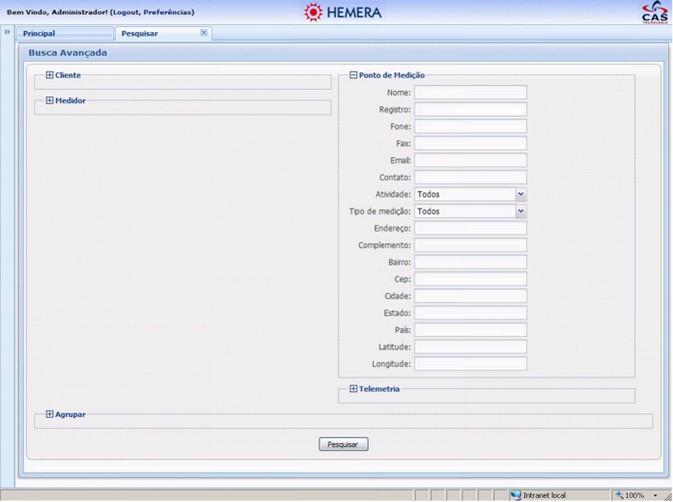673x502 pixels.
Task: Expand the left sidebar with double-arrow icon
Action: [7, 32]
